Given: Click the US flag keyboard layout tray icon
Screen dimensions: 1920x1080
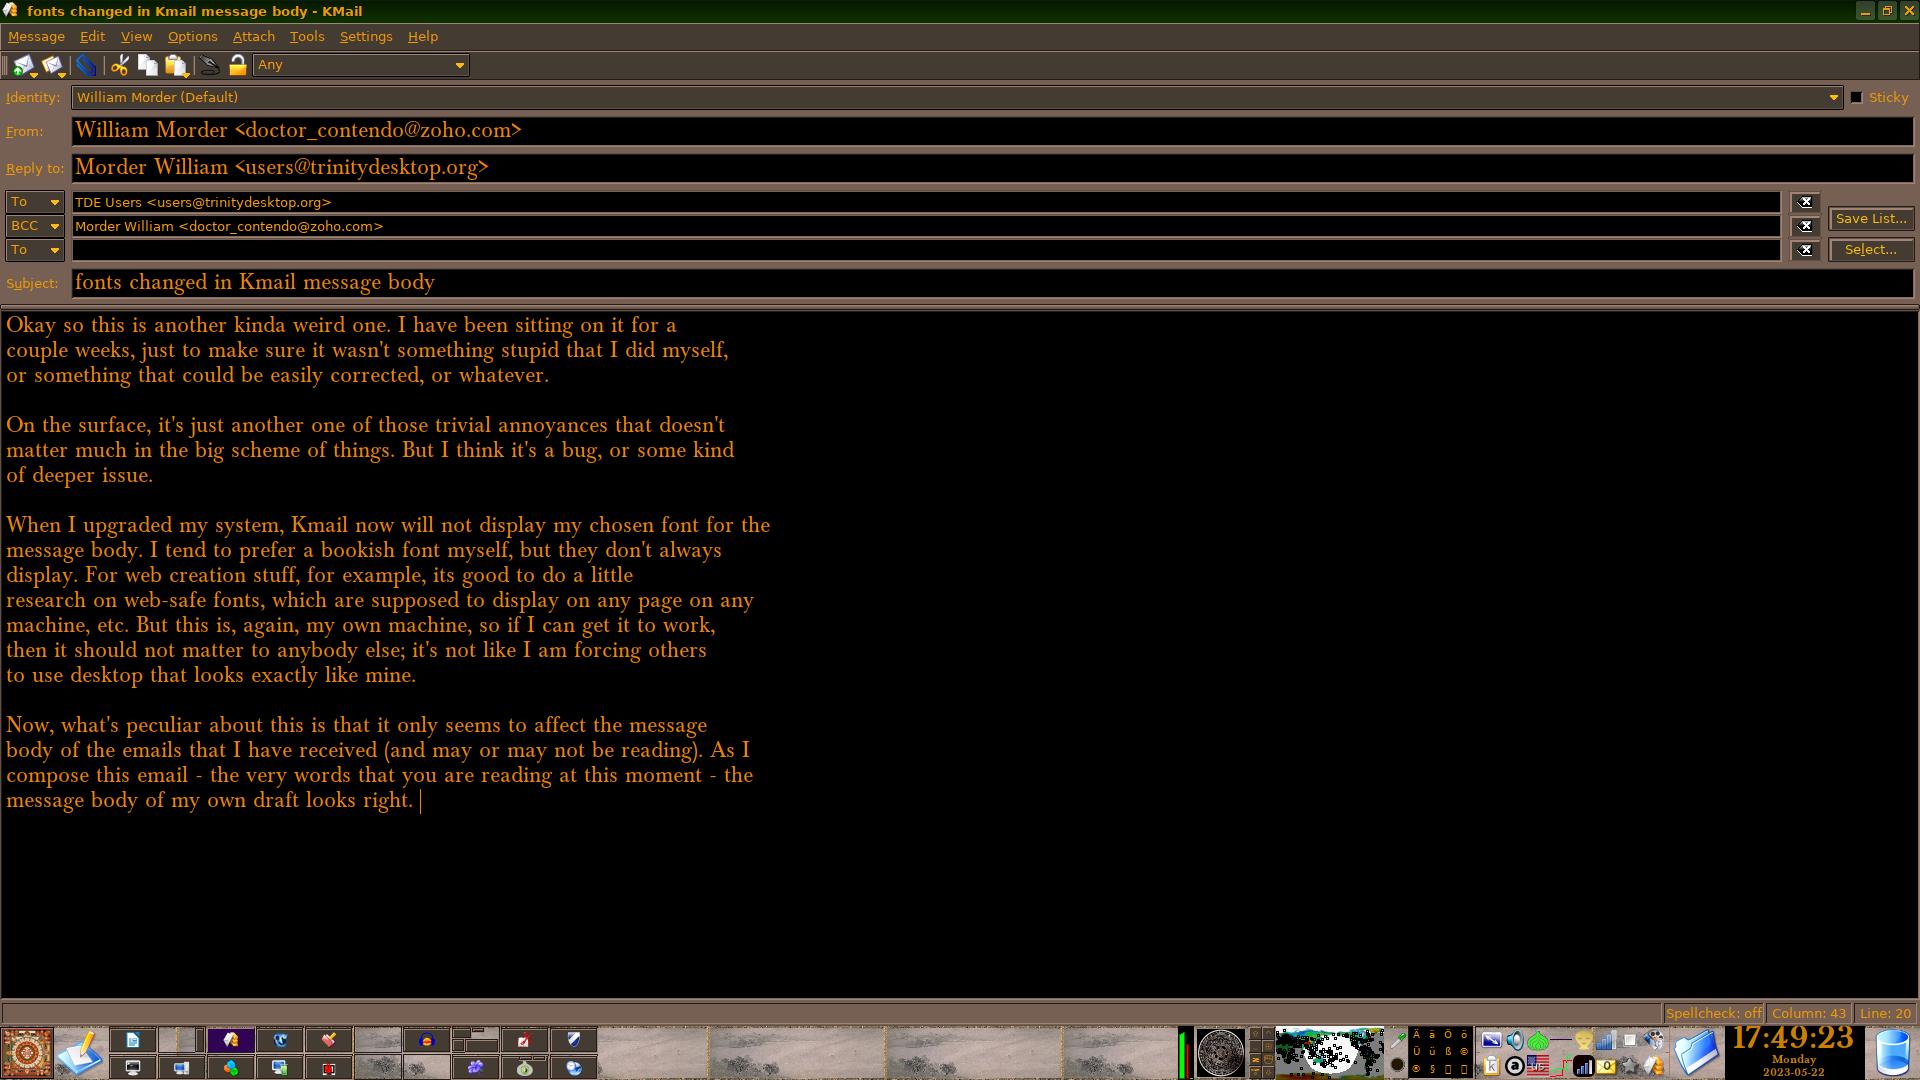Looking at the screenshot, I should coord(1537,1065).
